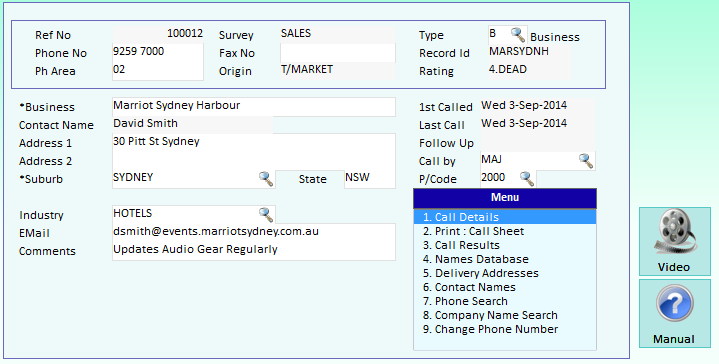Click the Business field Marriot Sydney Harbour

254,107
